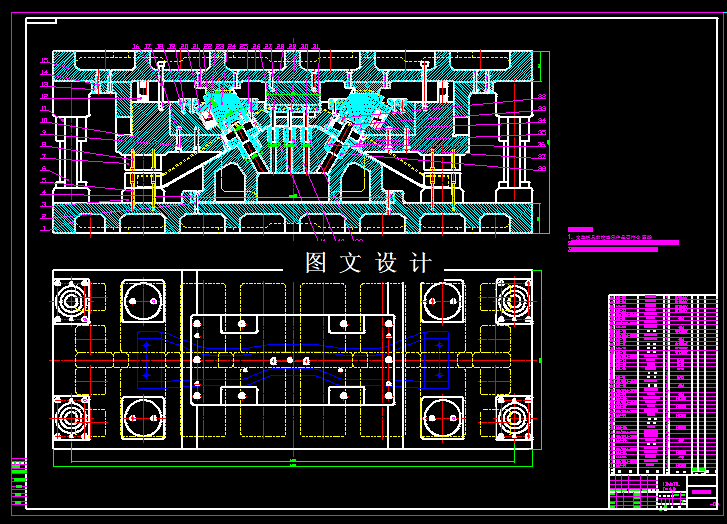Click callout number 37 on right side
Viewport: 727px width, 524px height.
tap(542, 157)
